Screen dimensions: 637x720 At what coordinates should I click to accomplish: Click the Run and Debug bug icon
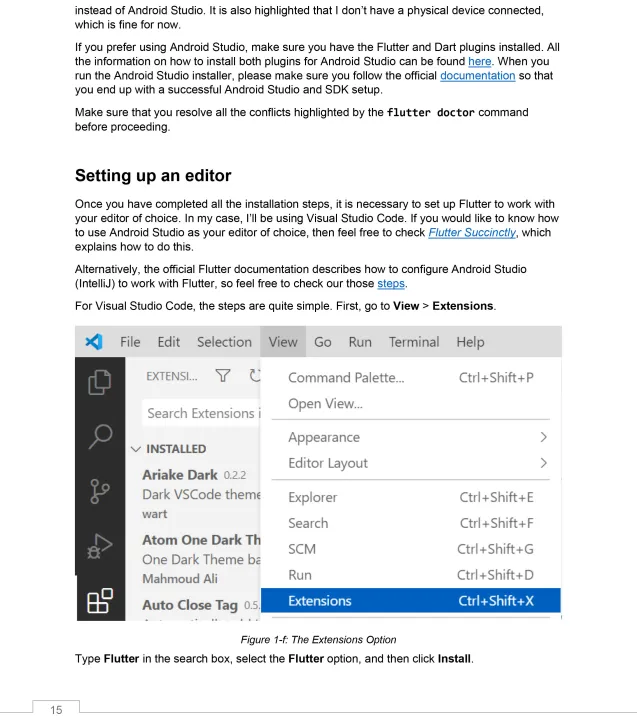point(101,546)
